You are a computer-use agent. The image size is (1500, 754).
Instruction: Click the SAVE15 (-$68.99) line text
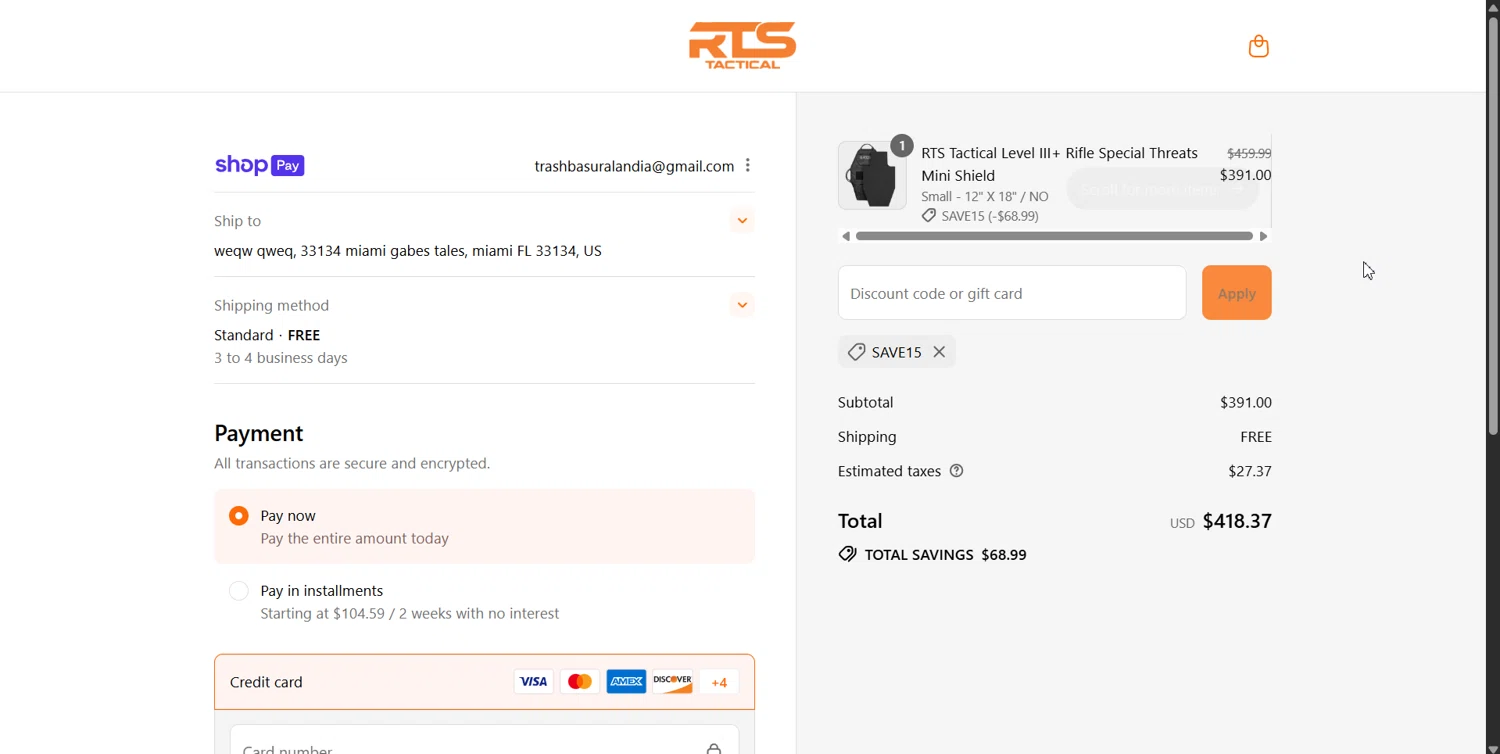point(990,216)
